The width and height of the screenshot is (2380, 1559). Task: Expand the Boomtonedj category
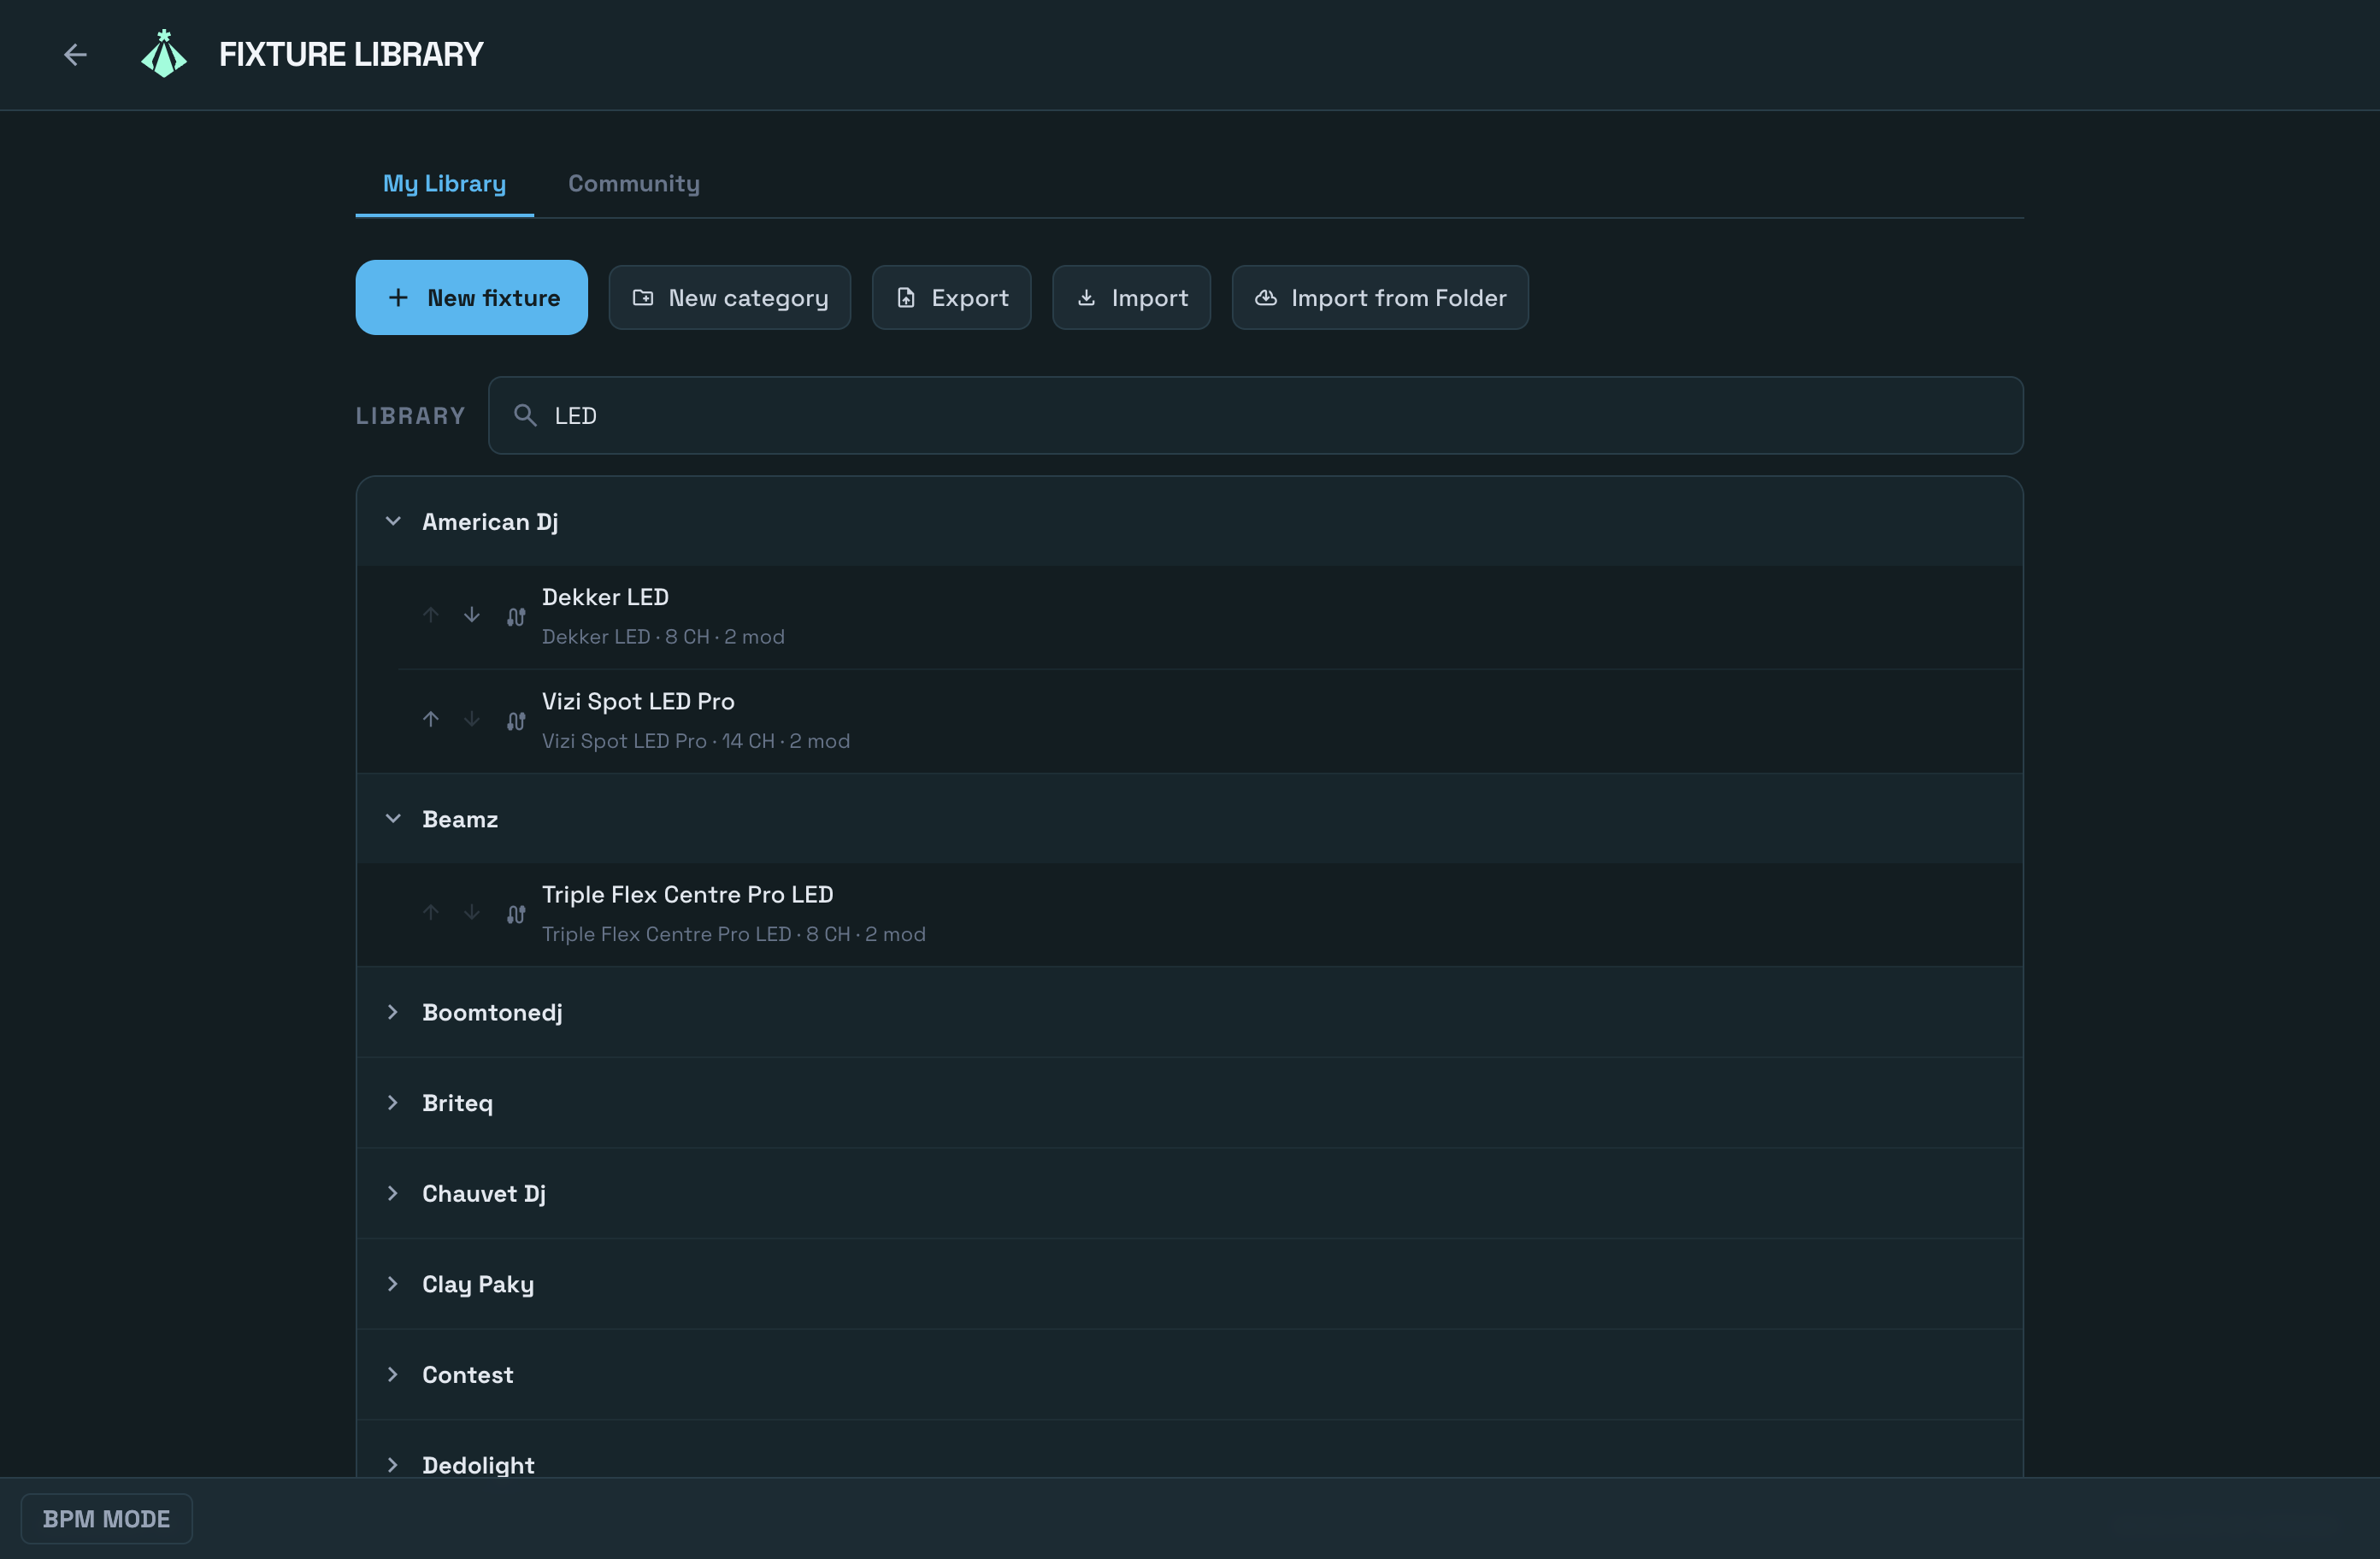(1190, 1012)
